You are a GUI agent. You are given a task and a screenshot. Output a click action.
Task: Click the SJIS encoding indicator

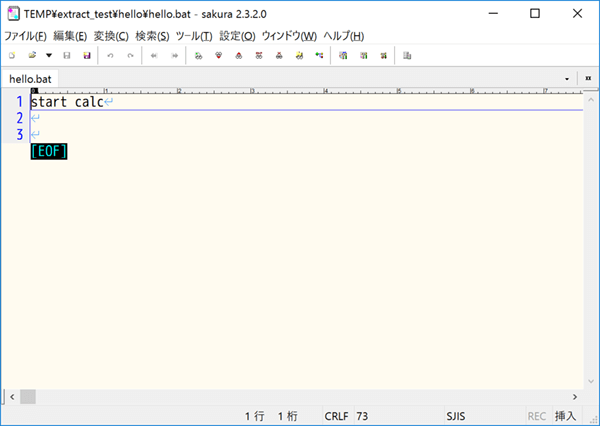[x=455, y=416]
